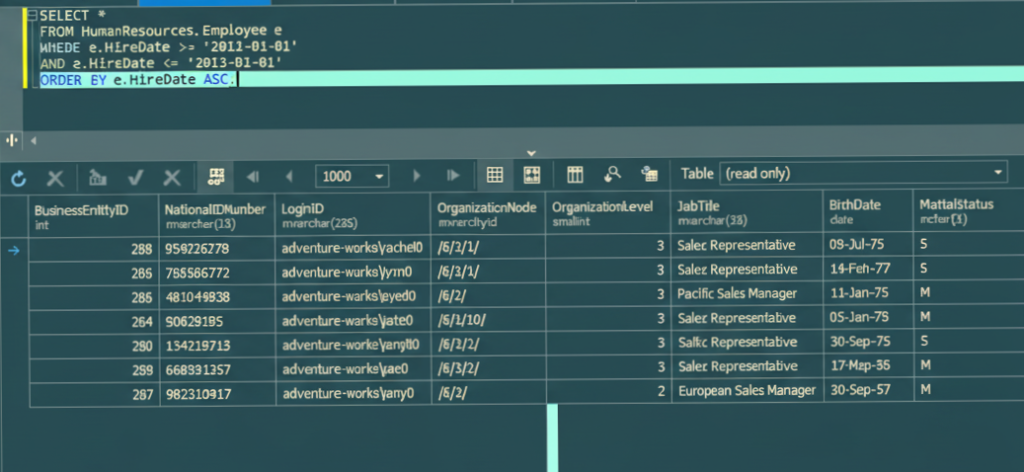Click the checkmark apply changes icon
1024x472 pixels.
tap(135, 177)
